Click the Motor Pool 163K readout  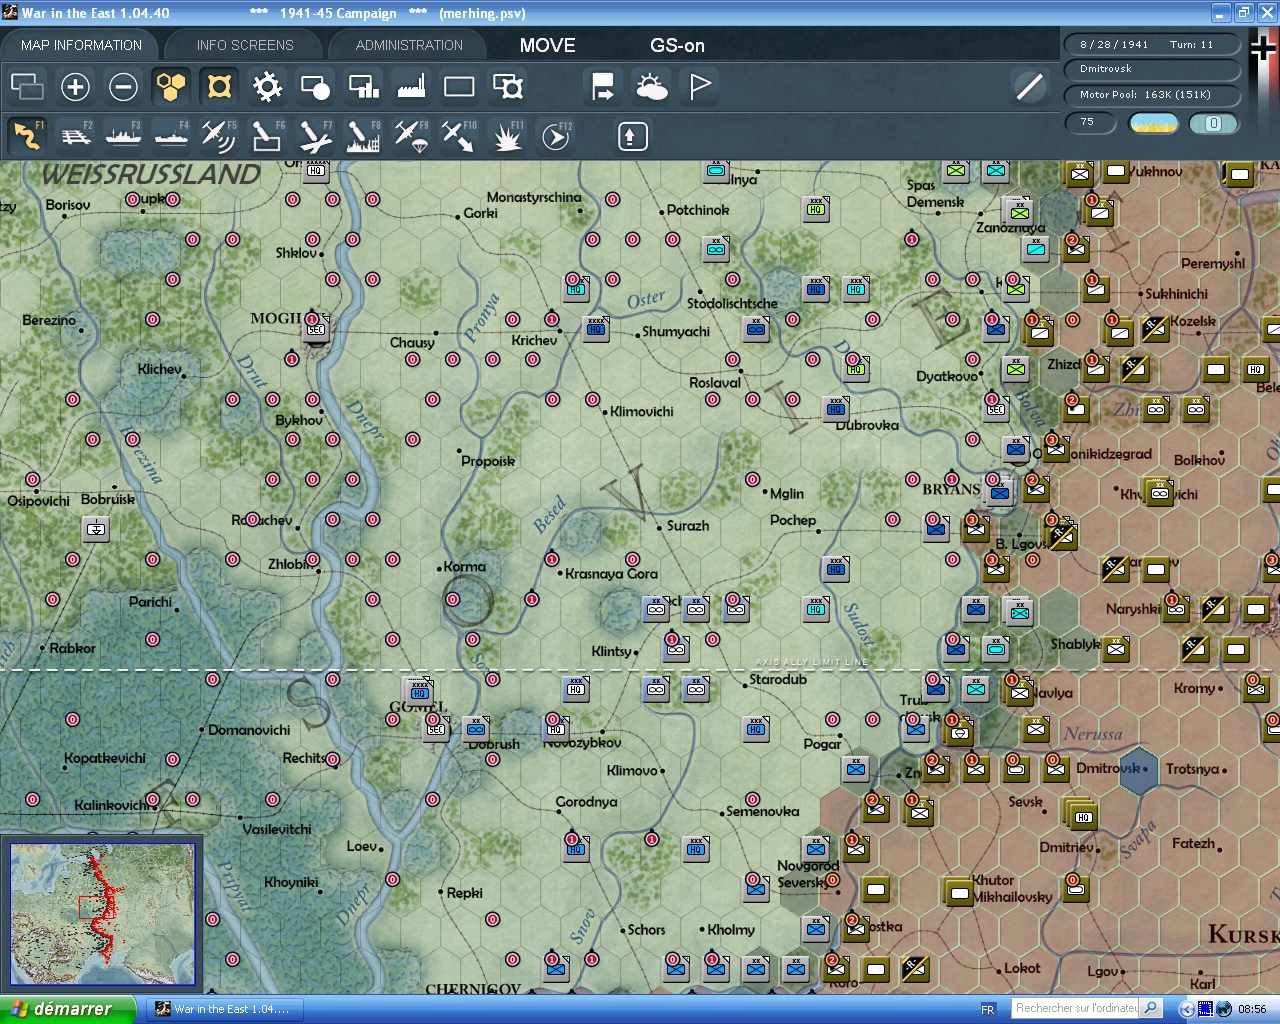(x=1151, y=95)
